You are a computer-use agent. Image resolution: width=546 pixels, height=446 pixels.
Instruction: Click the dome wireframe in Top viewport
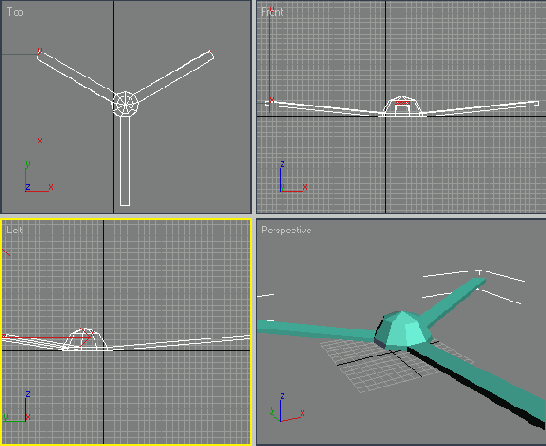pyautogui.click(x=125, y=104)
